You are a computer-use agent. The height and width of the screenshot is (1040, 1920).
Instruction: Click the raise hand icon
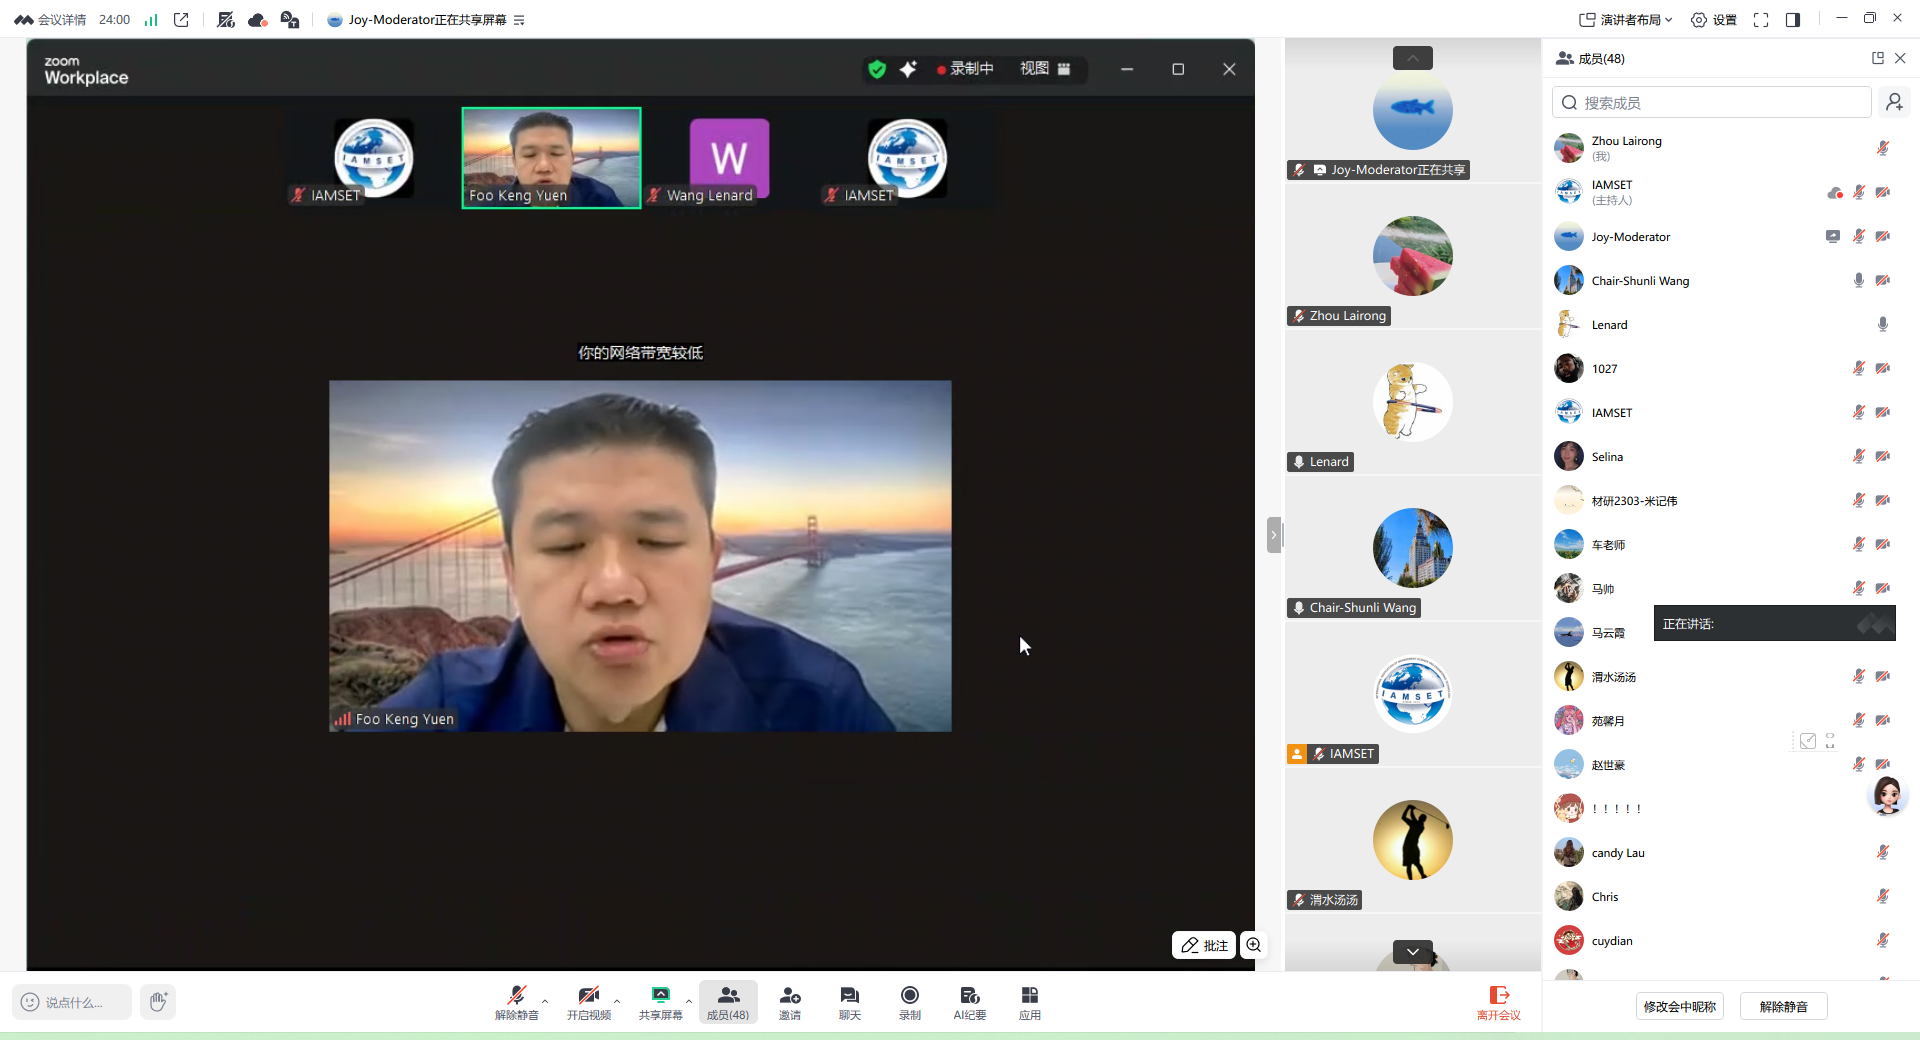coord(158,1001)
